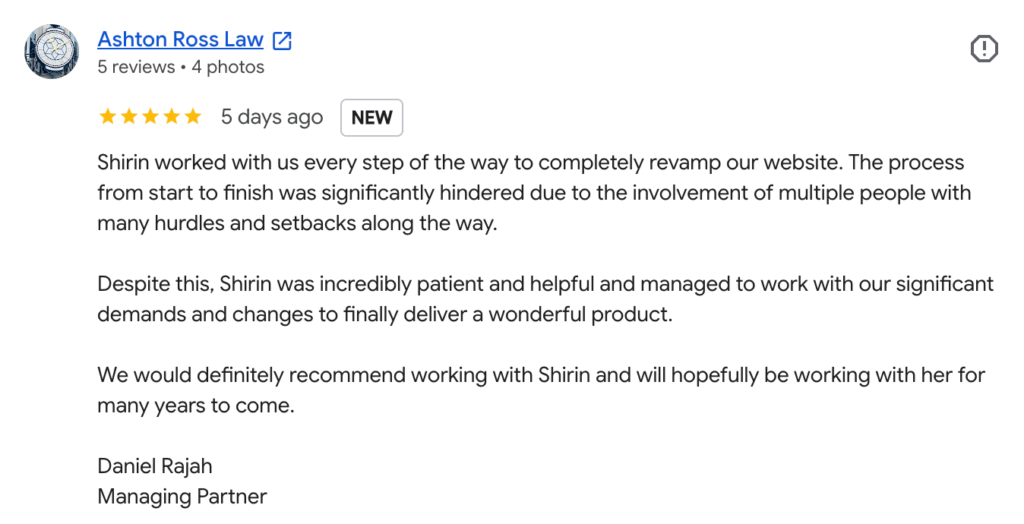Image resolution: width=1024 pixels, height=524 pixels.
Task: Click the fourth rating star
Action: pos(172,117)
